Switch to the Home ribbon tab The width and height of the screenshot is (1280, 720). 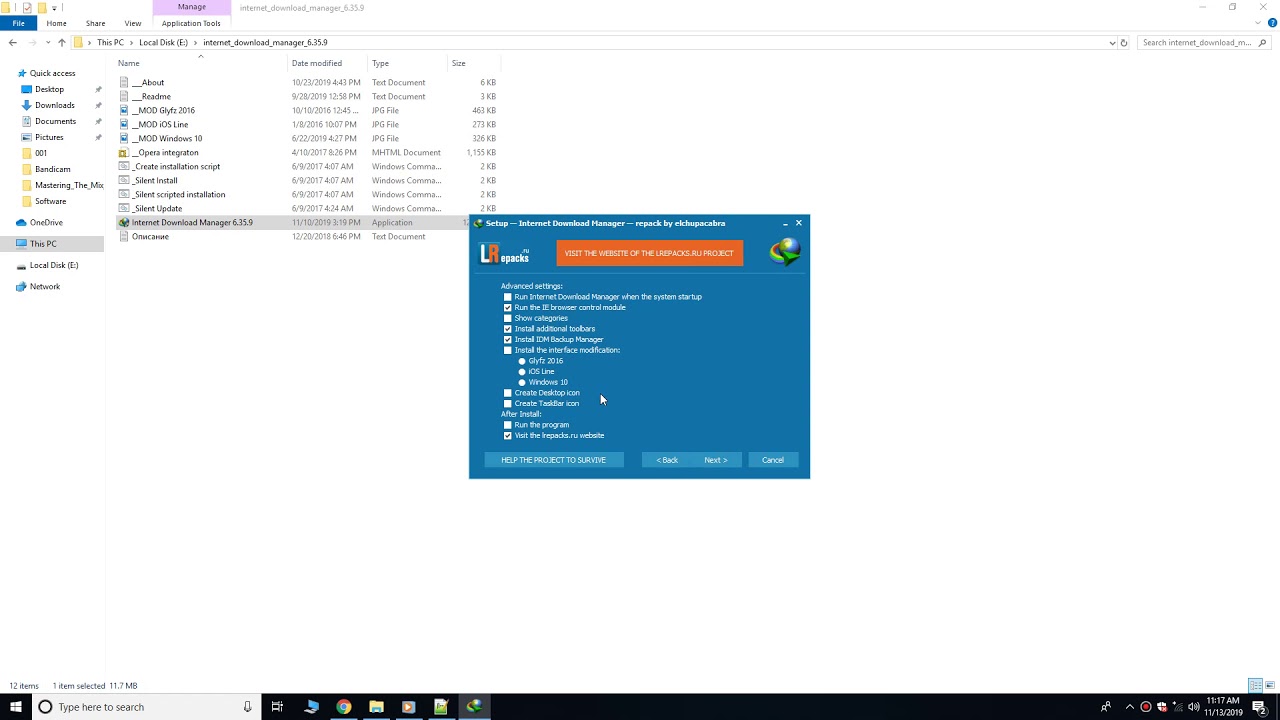point(56,23)
